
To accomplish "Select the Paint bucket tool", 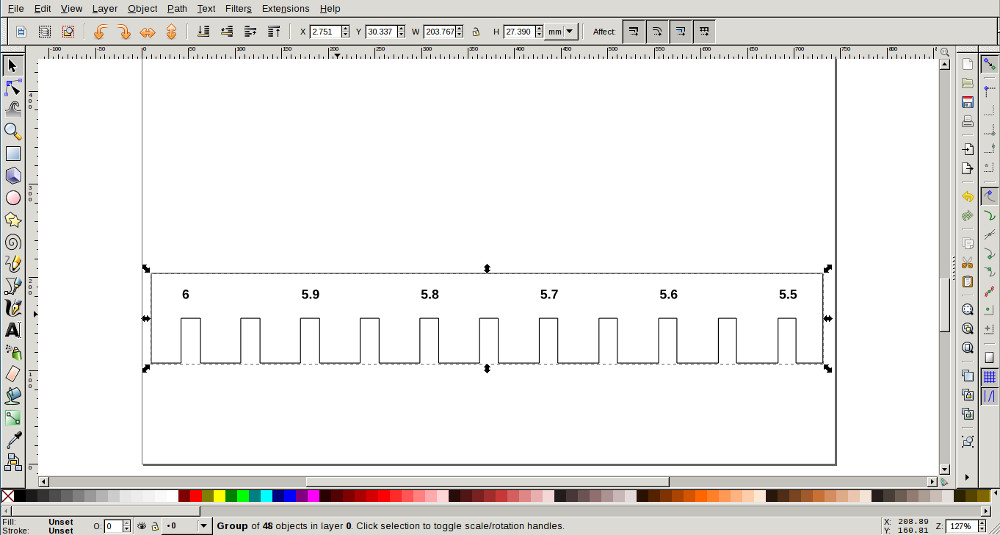I will tap(13, 396).
